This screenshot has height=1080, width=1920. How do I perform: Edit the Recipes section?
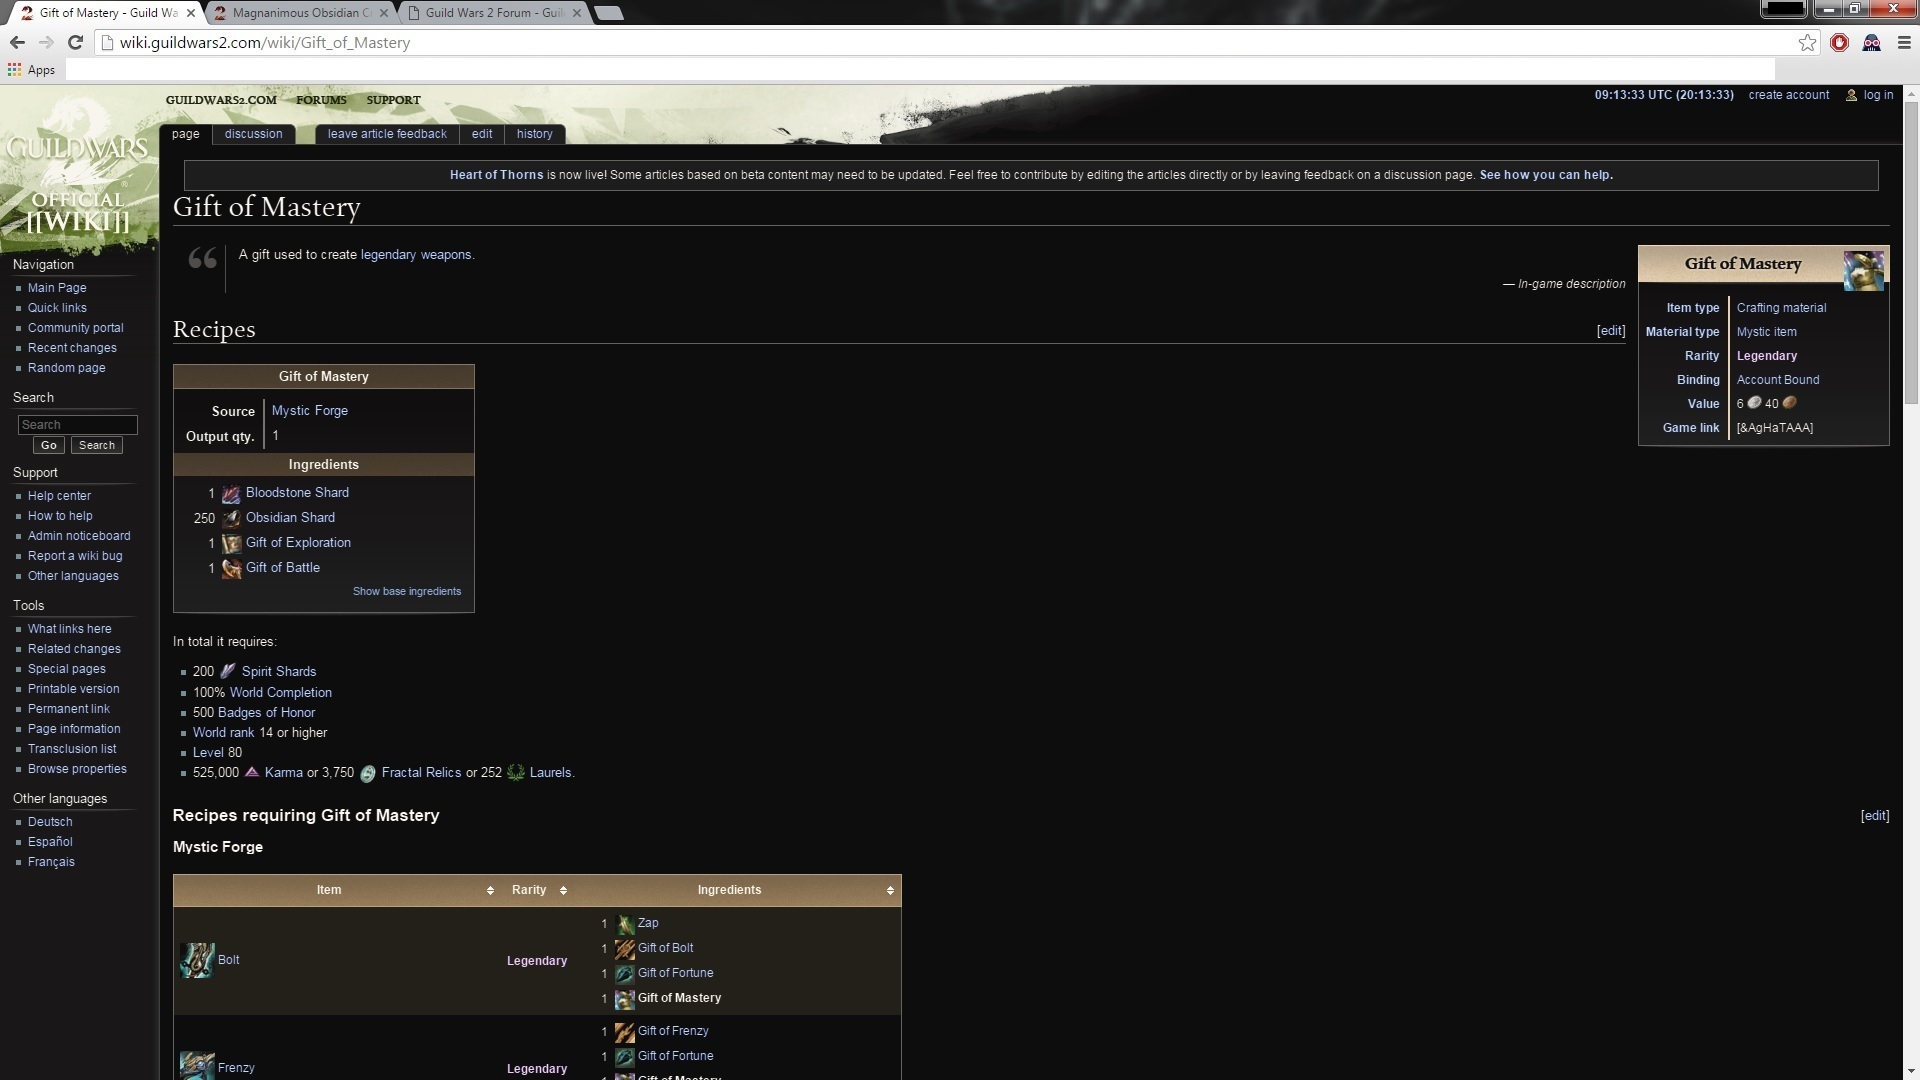(1610, 331)
